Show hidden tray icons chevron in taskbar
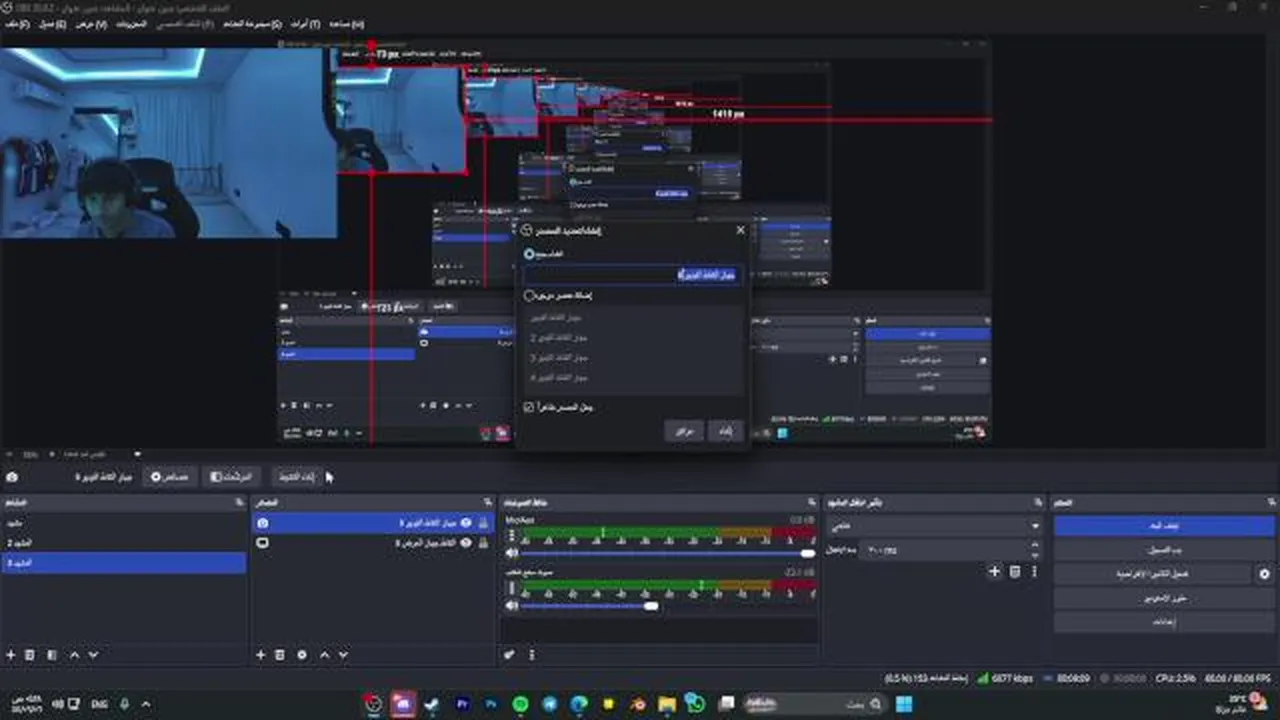This screenshot has width=1280, height=720. coord(146,704)
